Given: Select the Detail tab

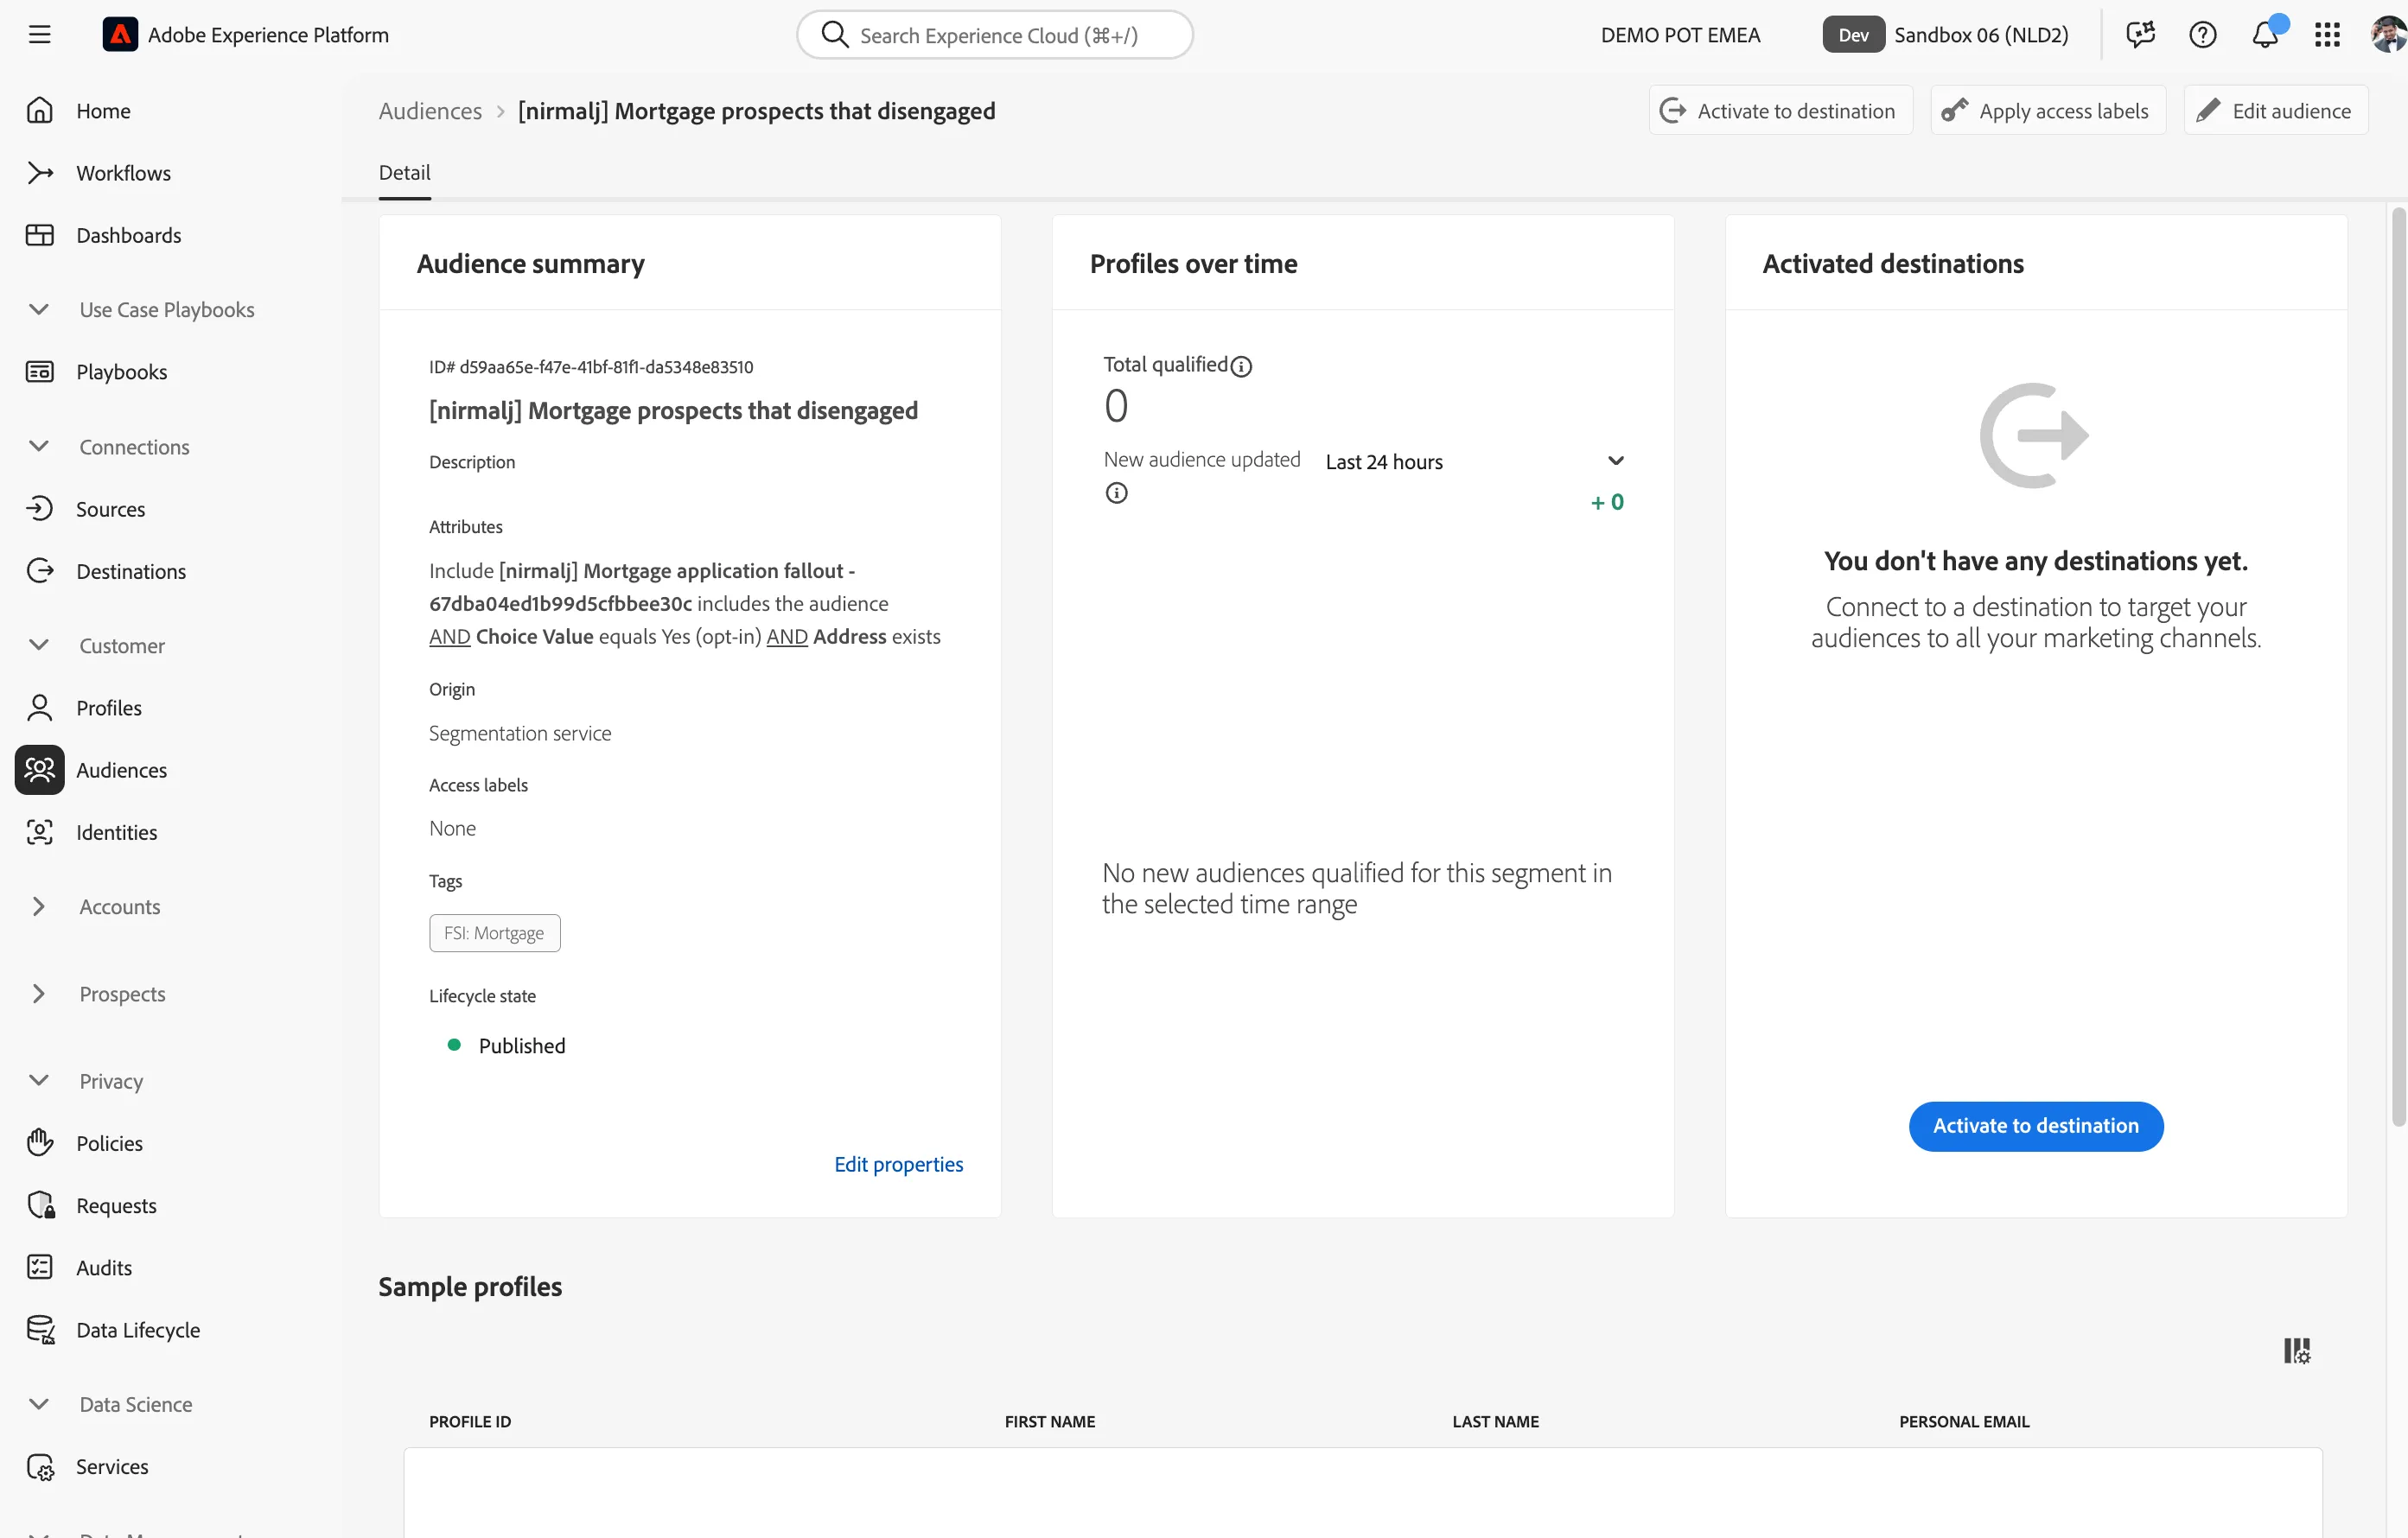Looking at the screenshot, I should 404,172.
